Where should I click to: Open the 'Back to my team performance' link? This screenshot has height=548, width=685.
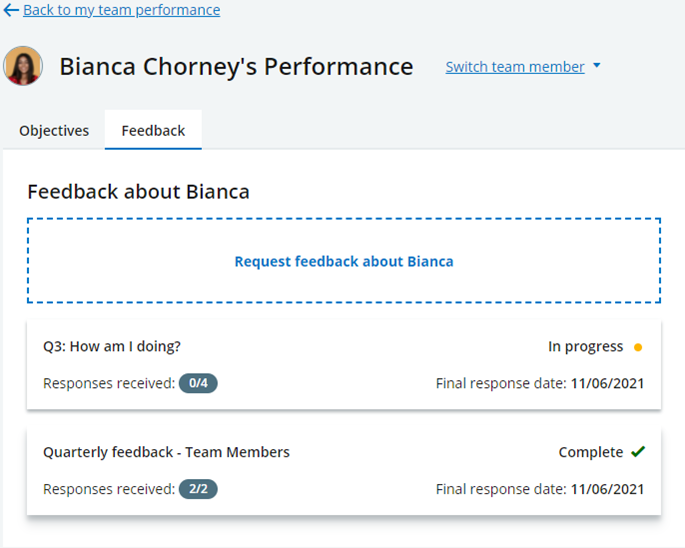click(x=121, y=10)
